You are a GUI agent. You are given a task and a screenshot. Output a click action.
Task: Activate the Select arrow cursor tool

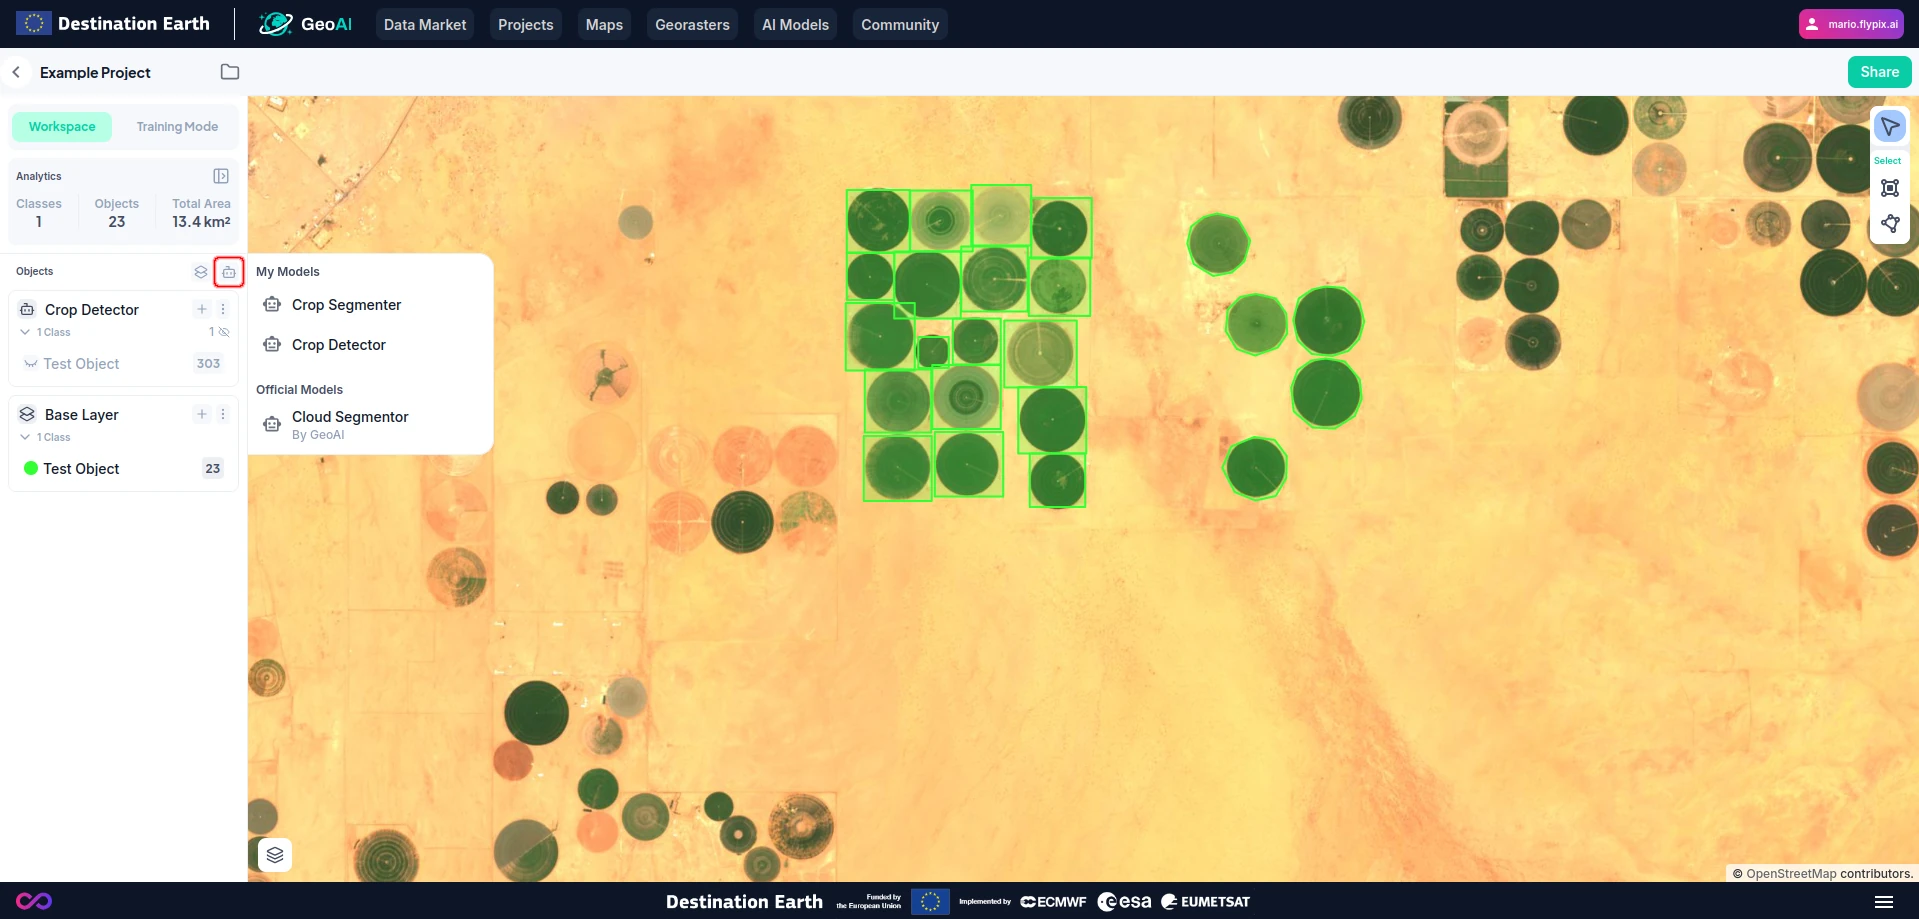(1889, 127)
